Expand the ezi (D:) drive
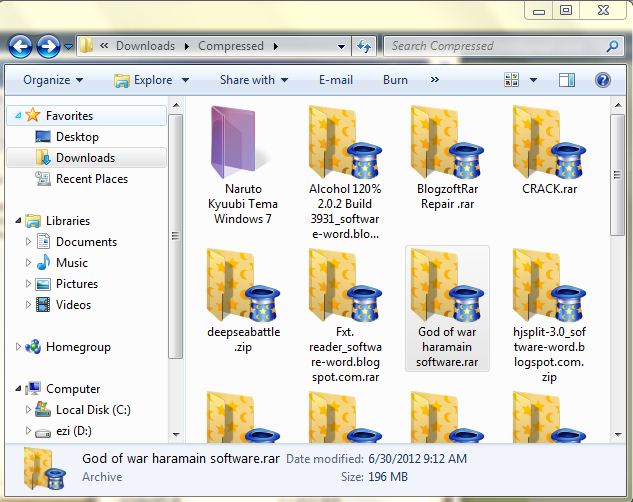Screen dimensions: 633x502 (x=28, y=431)
